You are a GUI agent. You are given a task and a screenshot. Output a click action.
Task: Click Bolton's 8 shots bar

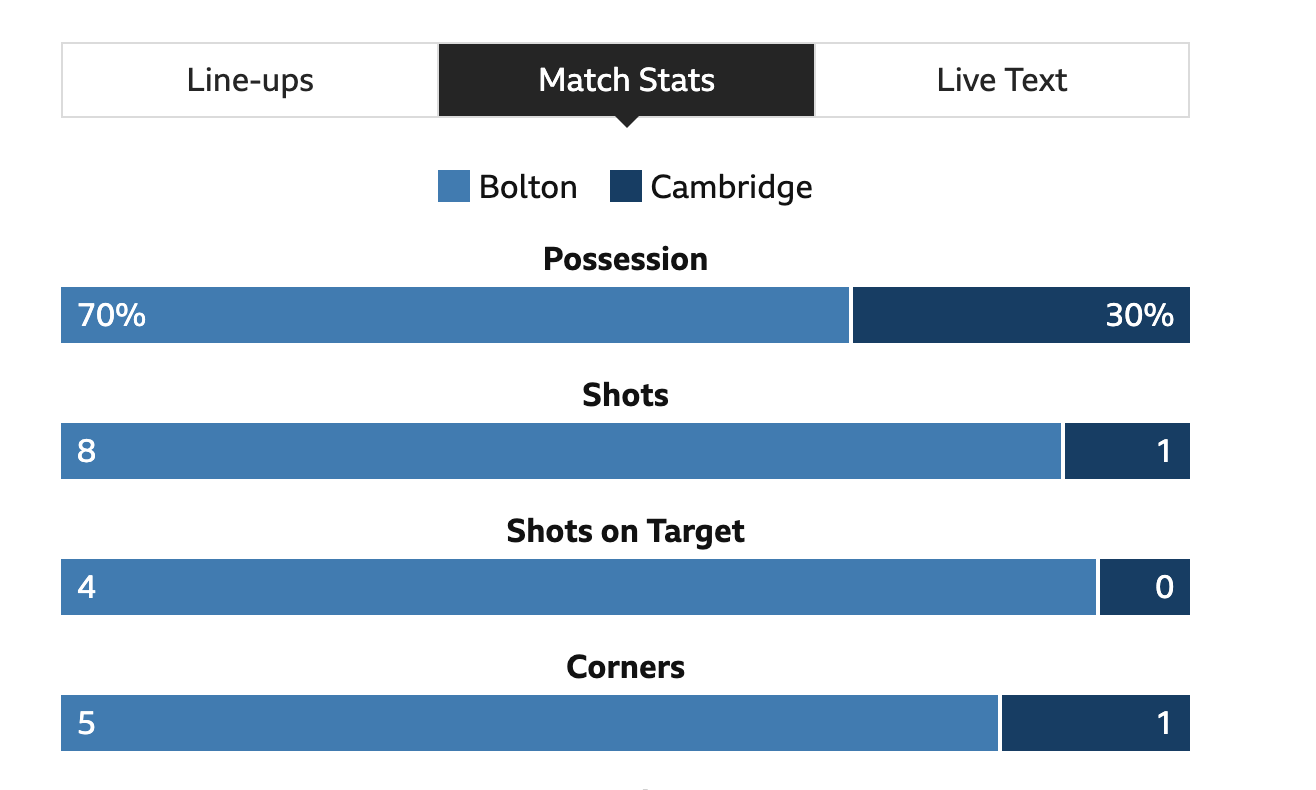click(x=561, y=451)
